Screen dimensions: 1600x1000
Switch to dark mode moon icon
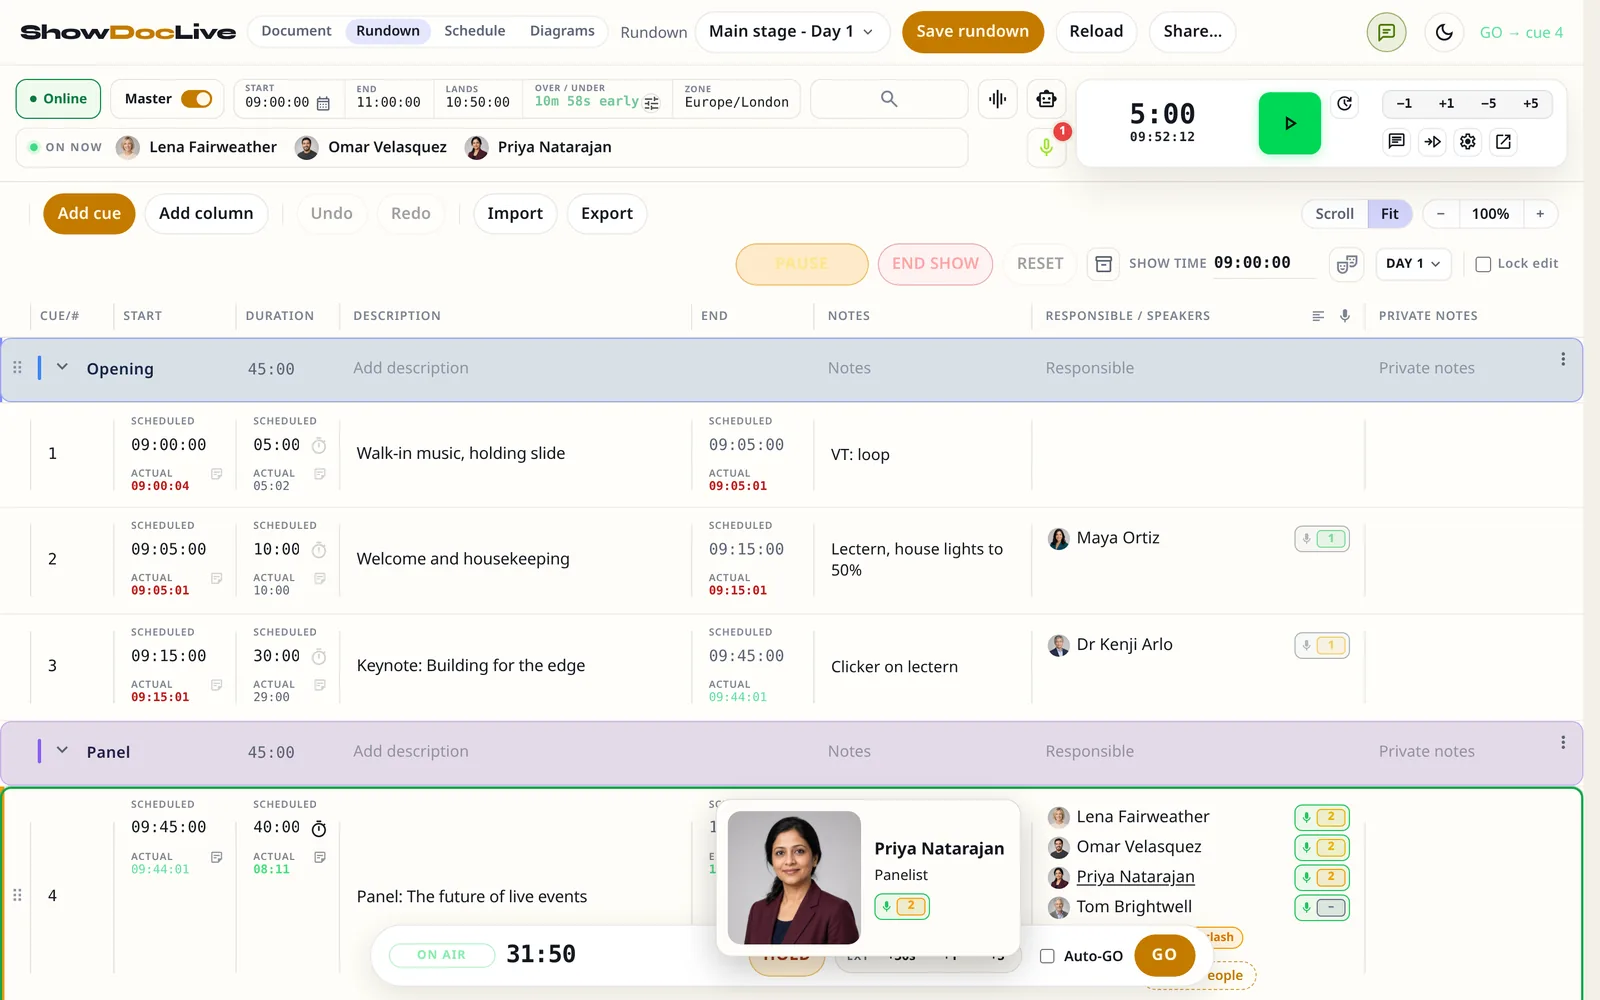[1444, 32]
